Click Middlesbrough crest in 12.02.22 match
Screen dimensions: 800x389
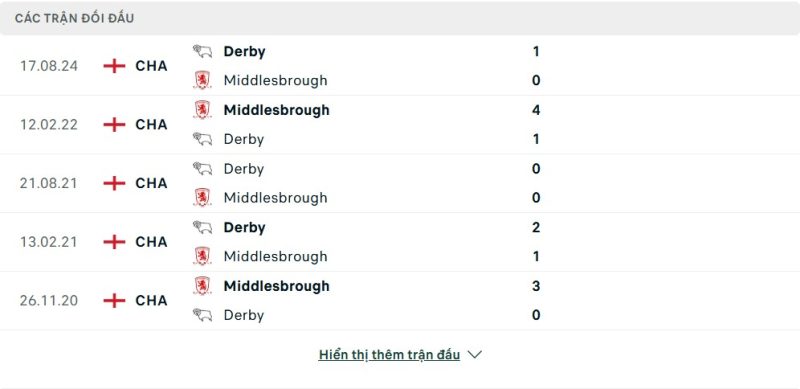click(x=202, y=110)
